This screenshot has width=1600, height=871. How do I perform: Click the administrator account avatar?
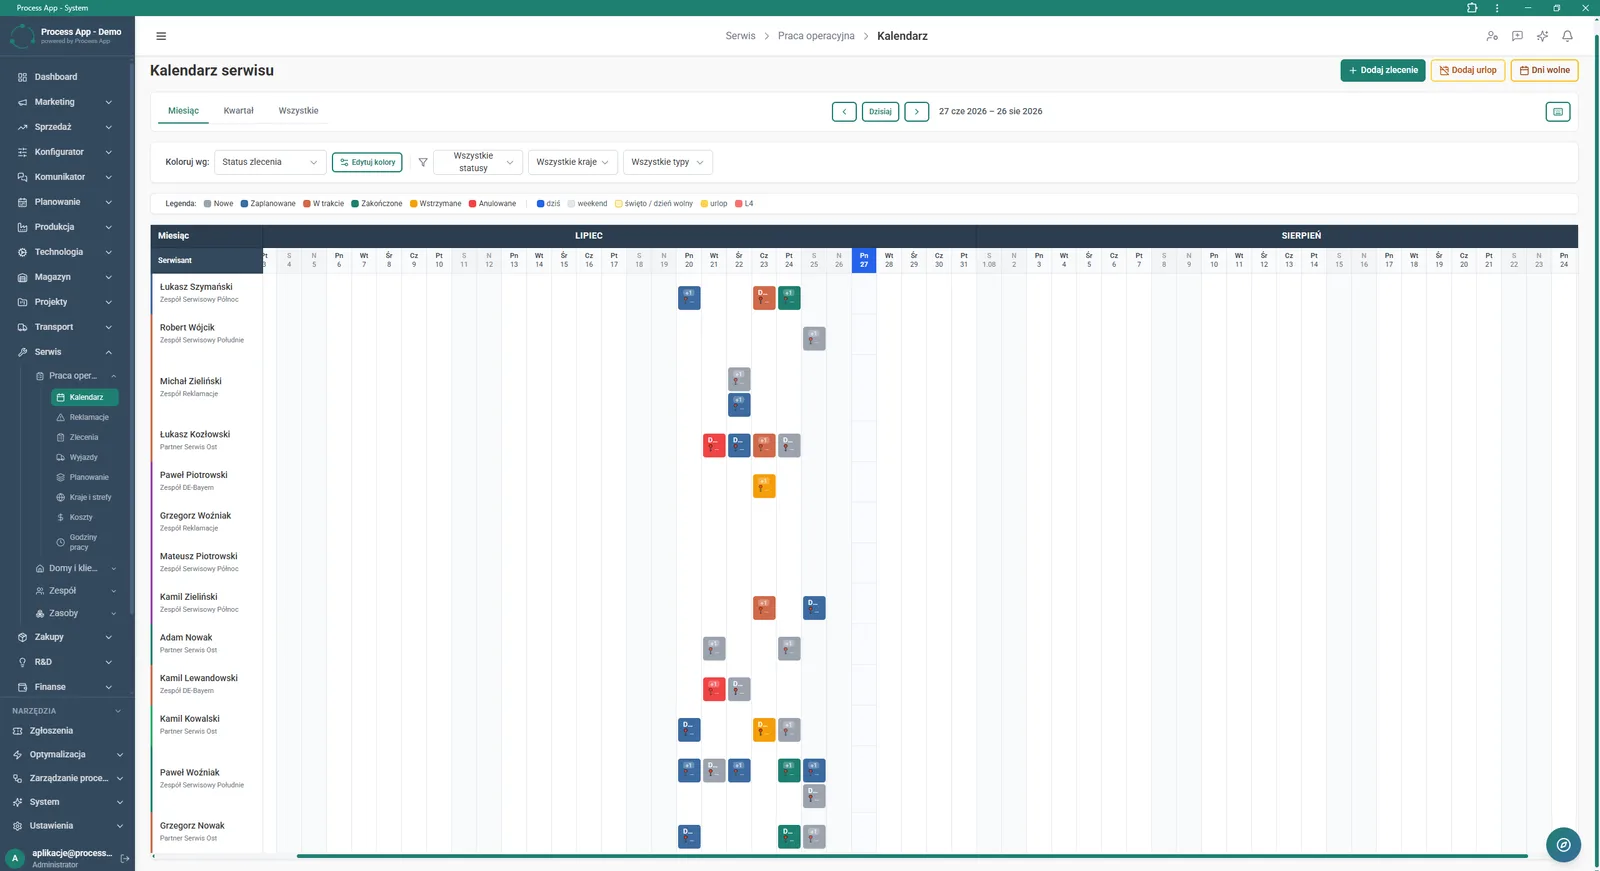click(x=15, y=858)
